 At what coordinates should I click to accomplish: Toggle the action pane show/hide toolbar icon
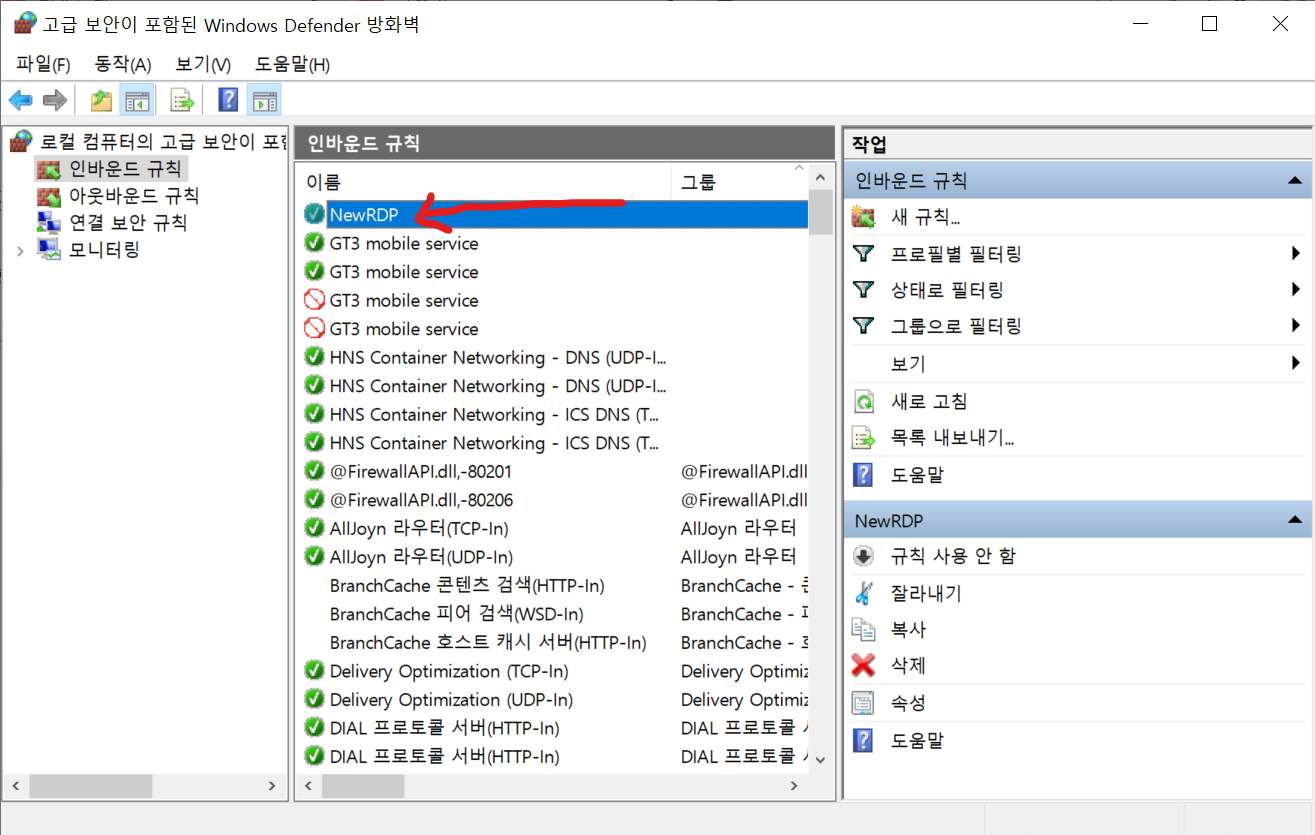coord(264,100)
